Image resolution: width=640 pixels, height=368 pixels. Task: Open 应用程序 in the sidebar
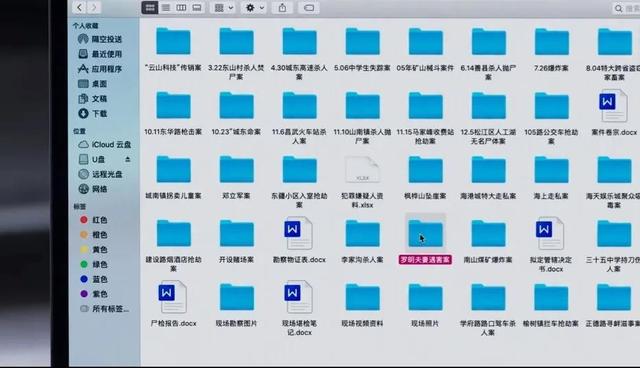pos(101,69)
